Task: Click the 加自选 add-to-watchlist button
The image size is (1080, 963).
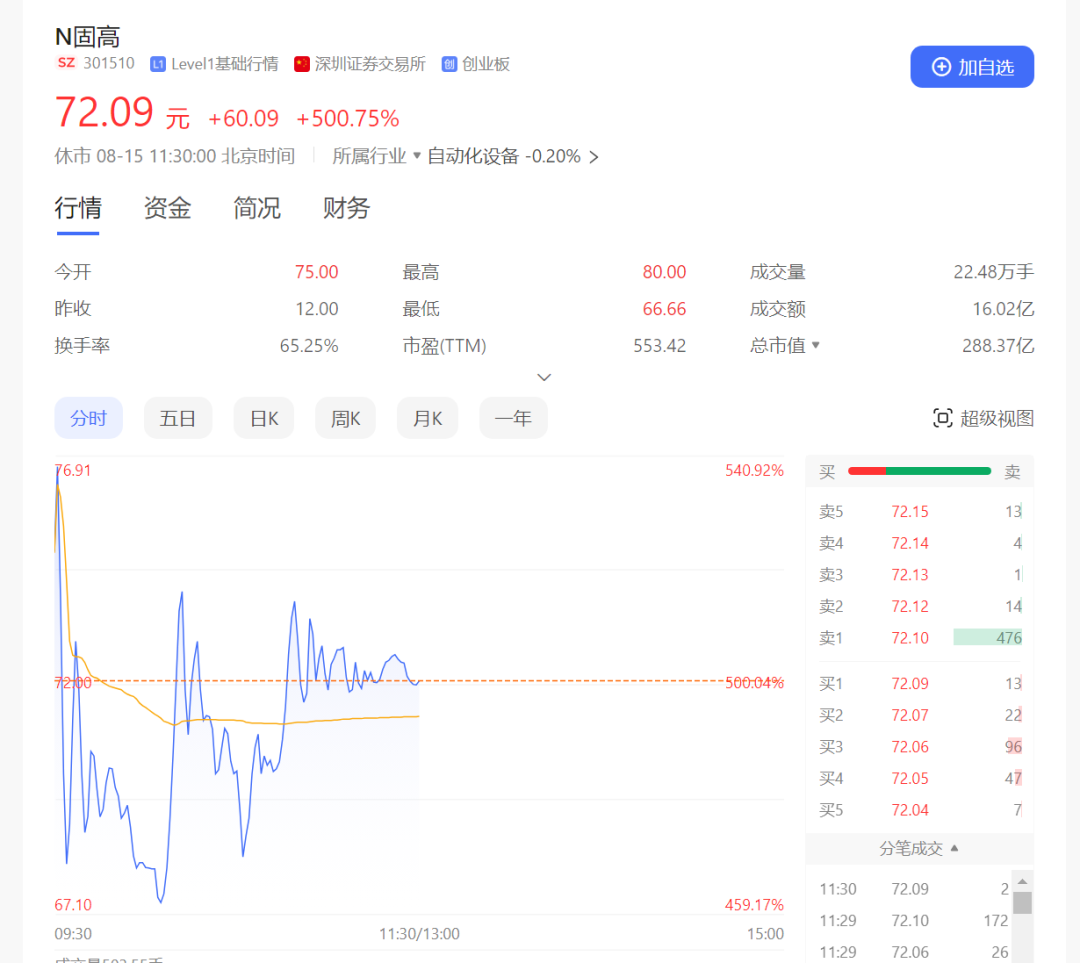Action: click(971, 67)
